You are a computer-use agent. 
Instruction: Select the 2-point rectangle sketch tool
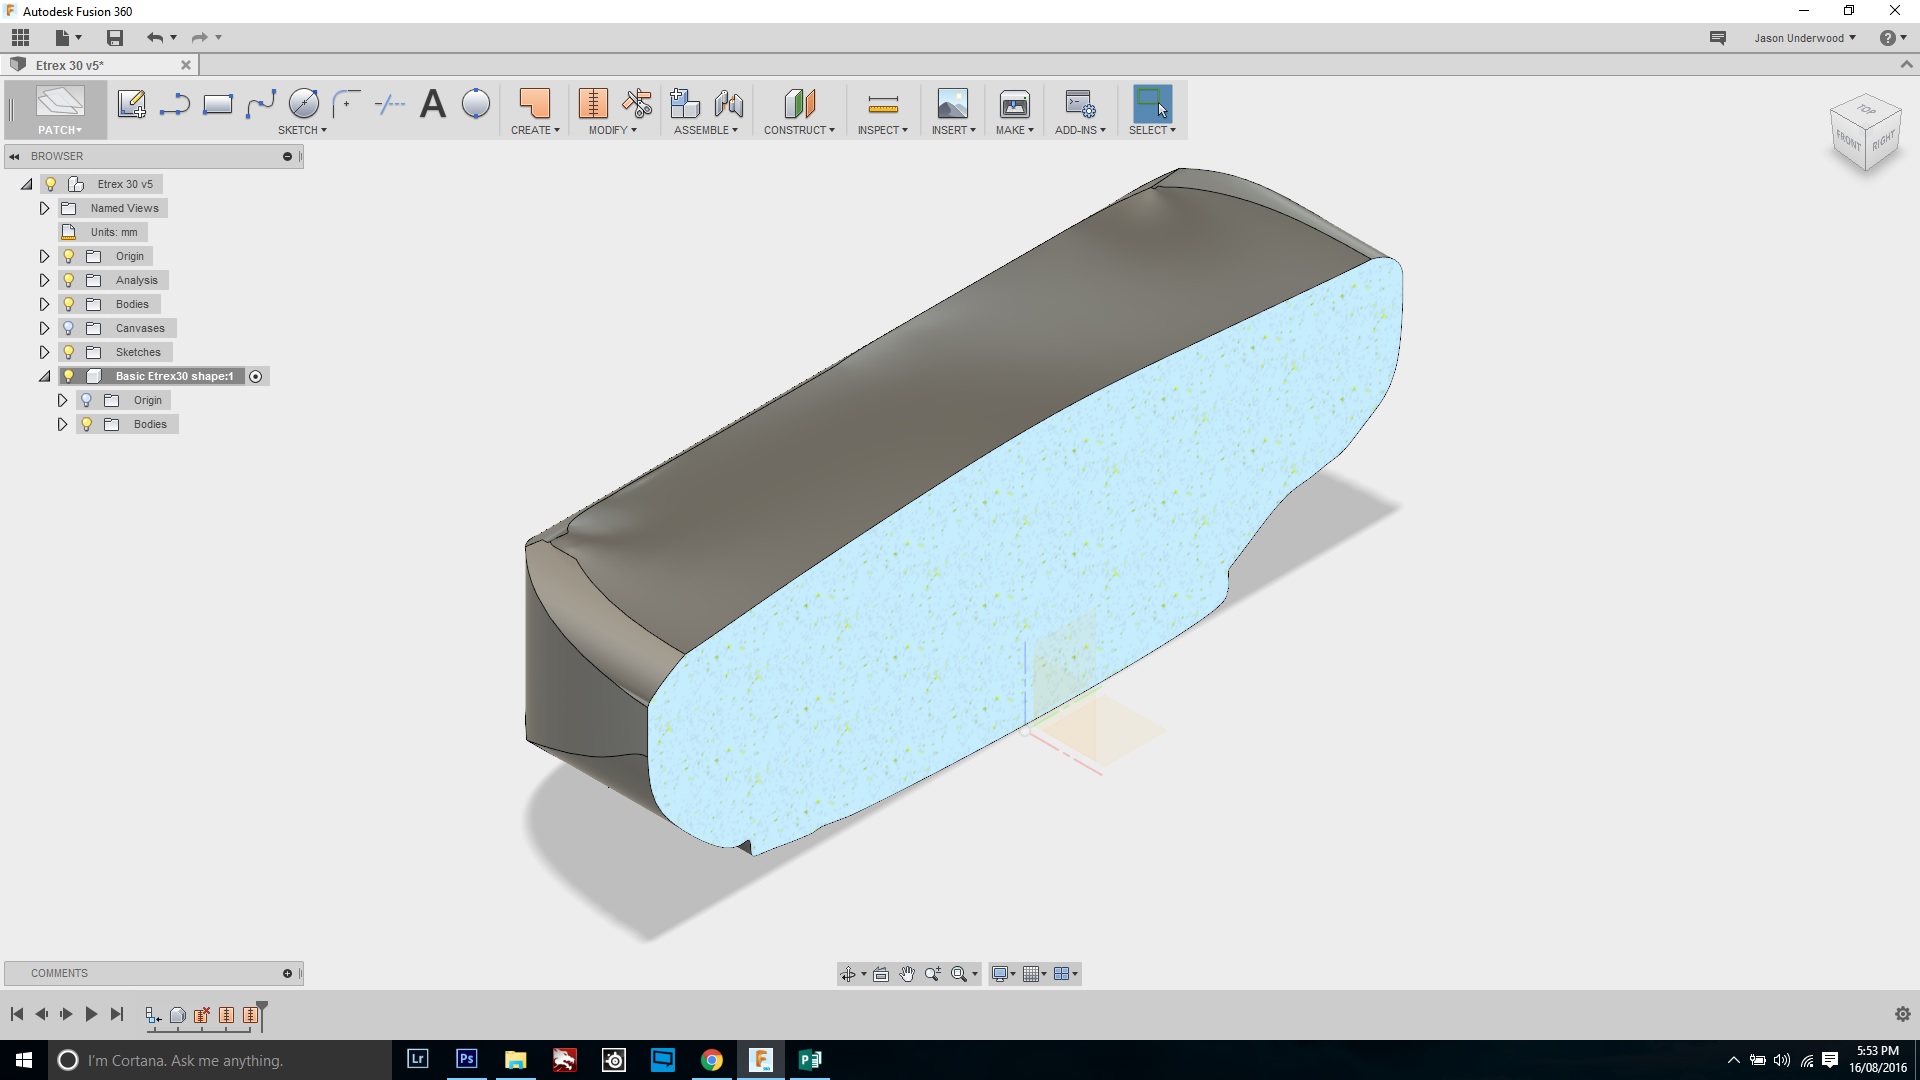(x=217, y=103)
